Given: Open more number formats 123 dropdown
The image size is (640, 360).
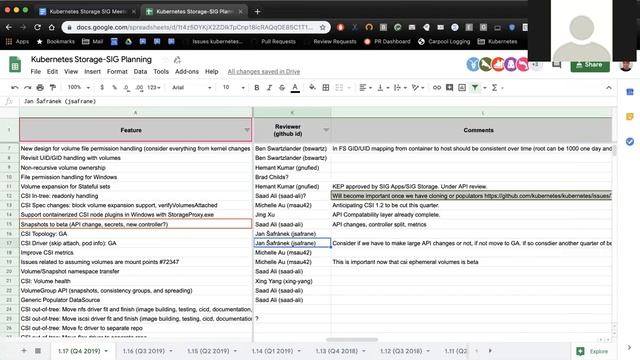Looking at the screenshot, I should pyautogui.click(x=153, y=87).
